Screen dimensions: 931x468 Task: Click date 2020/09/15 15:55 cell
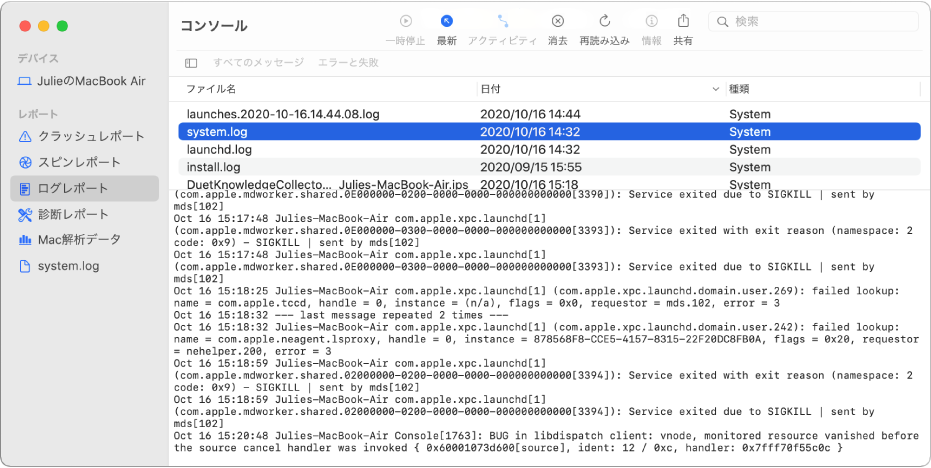[531, 167]
